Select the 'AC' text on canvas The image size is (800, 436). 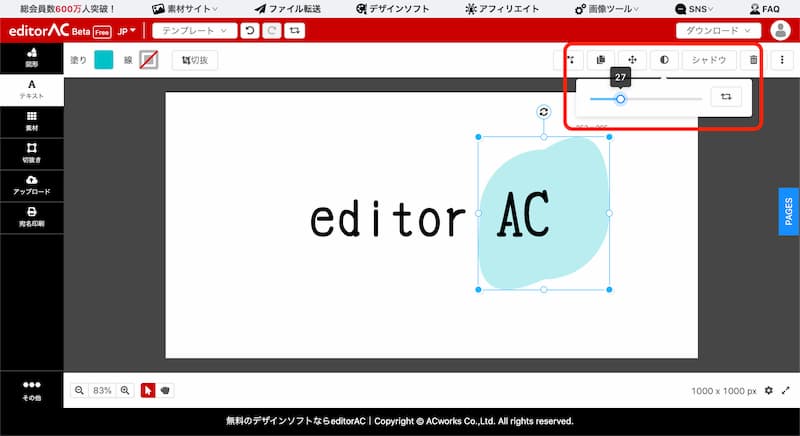pyautogui.click(x=524, y=214)
